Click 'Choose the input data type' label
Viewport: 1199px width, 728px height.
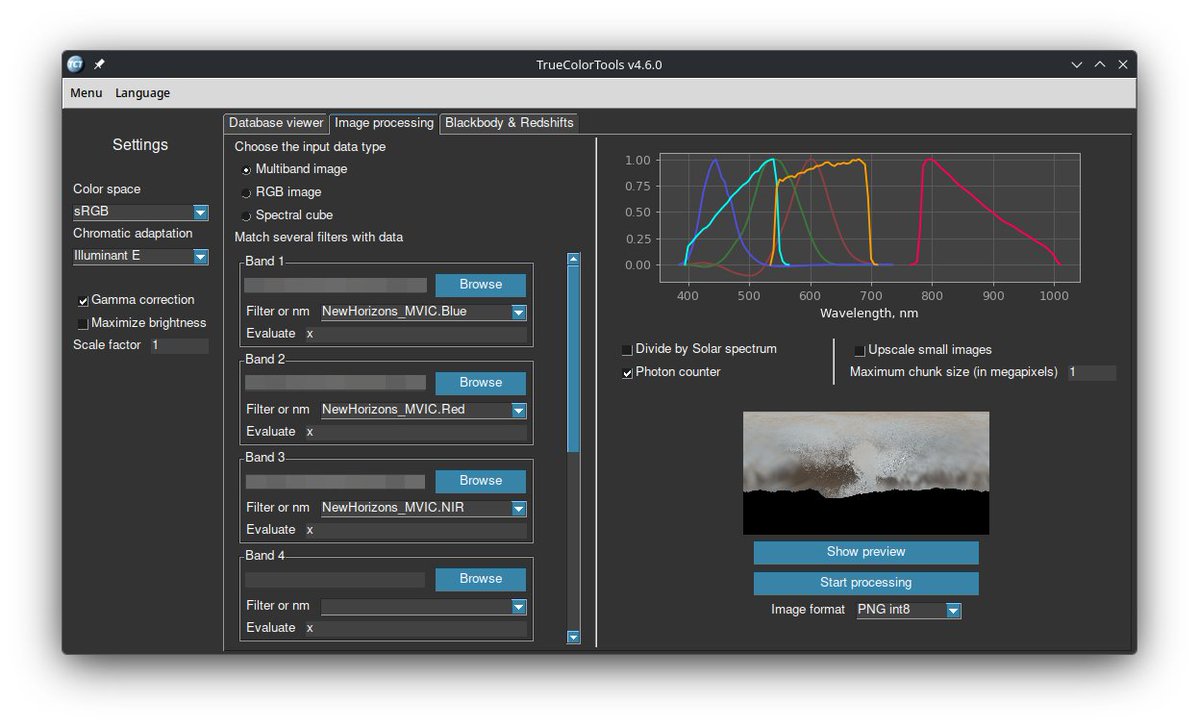310,146
